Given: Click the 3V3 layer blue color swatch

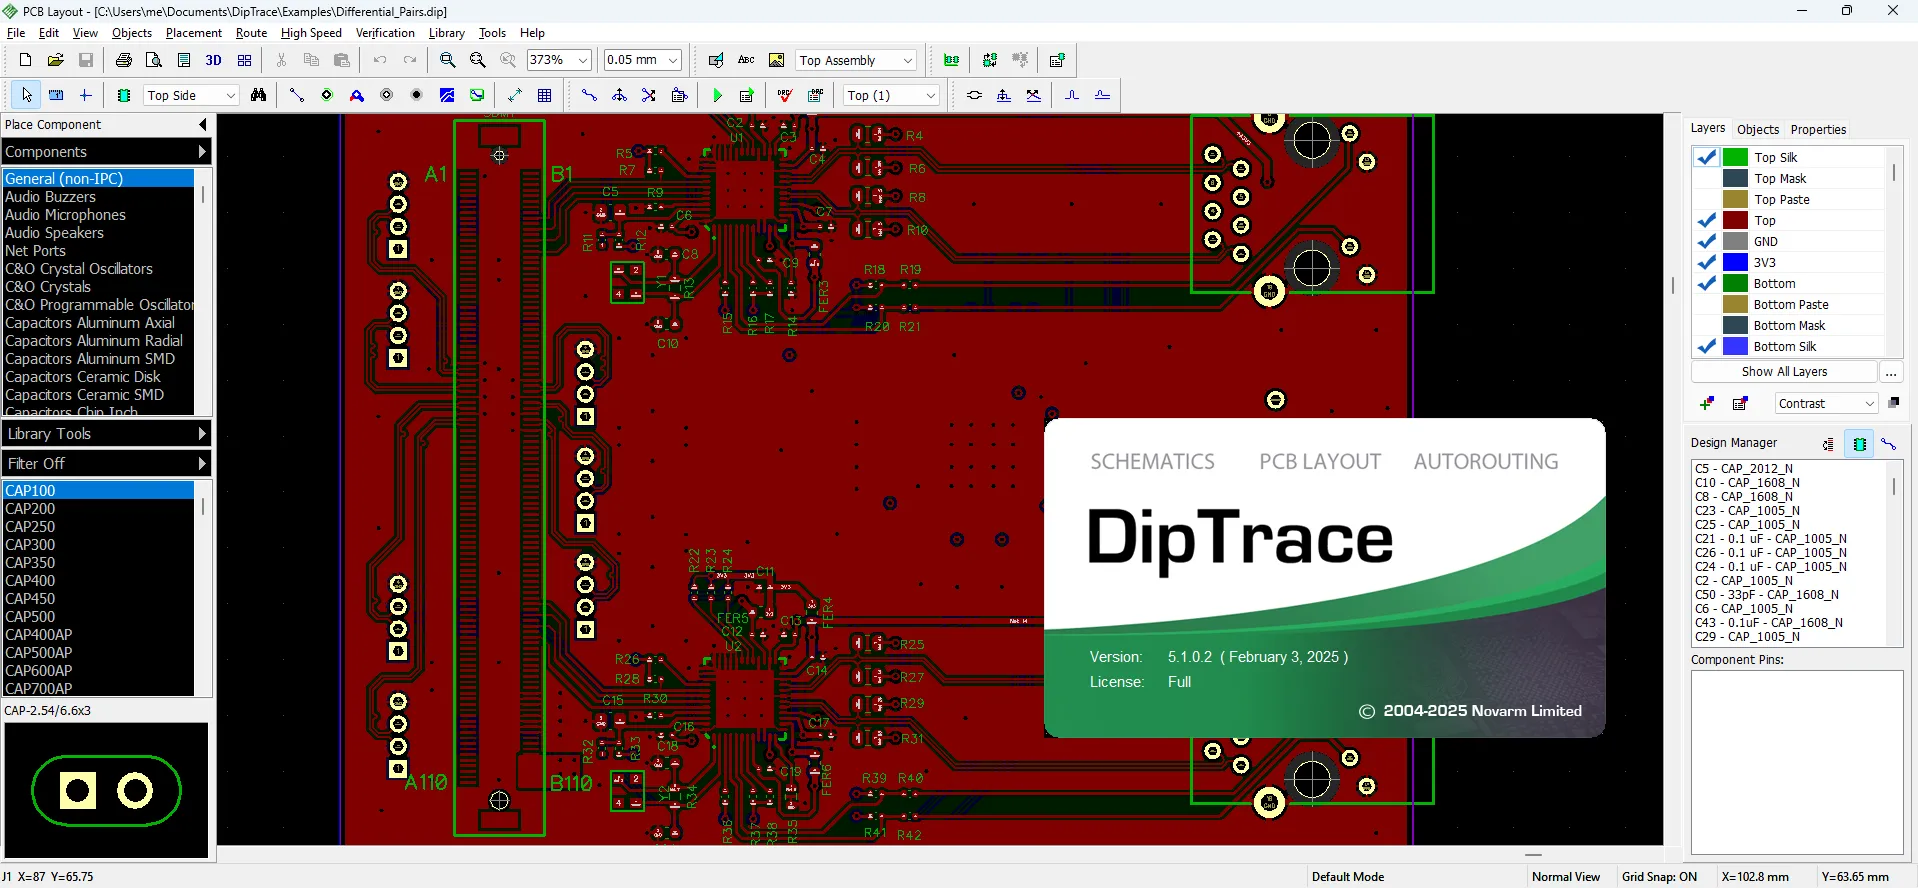Looking at the screenshot, I should point(1735,262).
